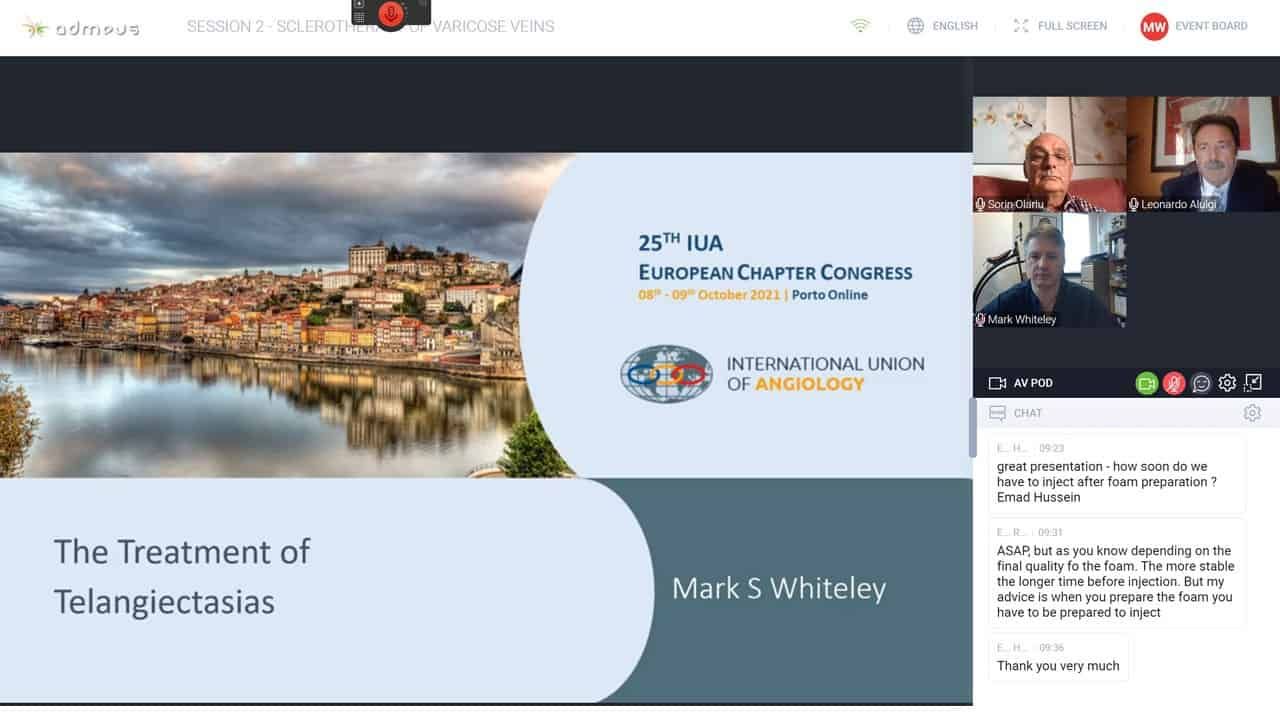
Task: Open AV Pod settings gear
Action: (x=1227, y=383)
